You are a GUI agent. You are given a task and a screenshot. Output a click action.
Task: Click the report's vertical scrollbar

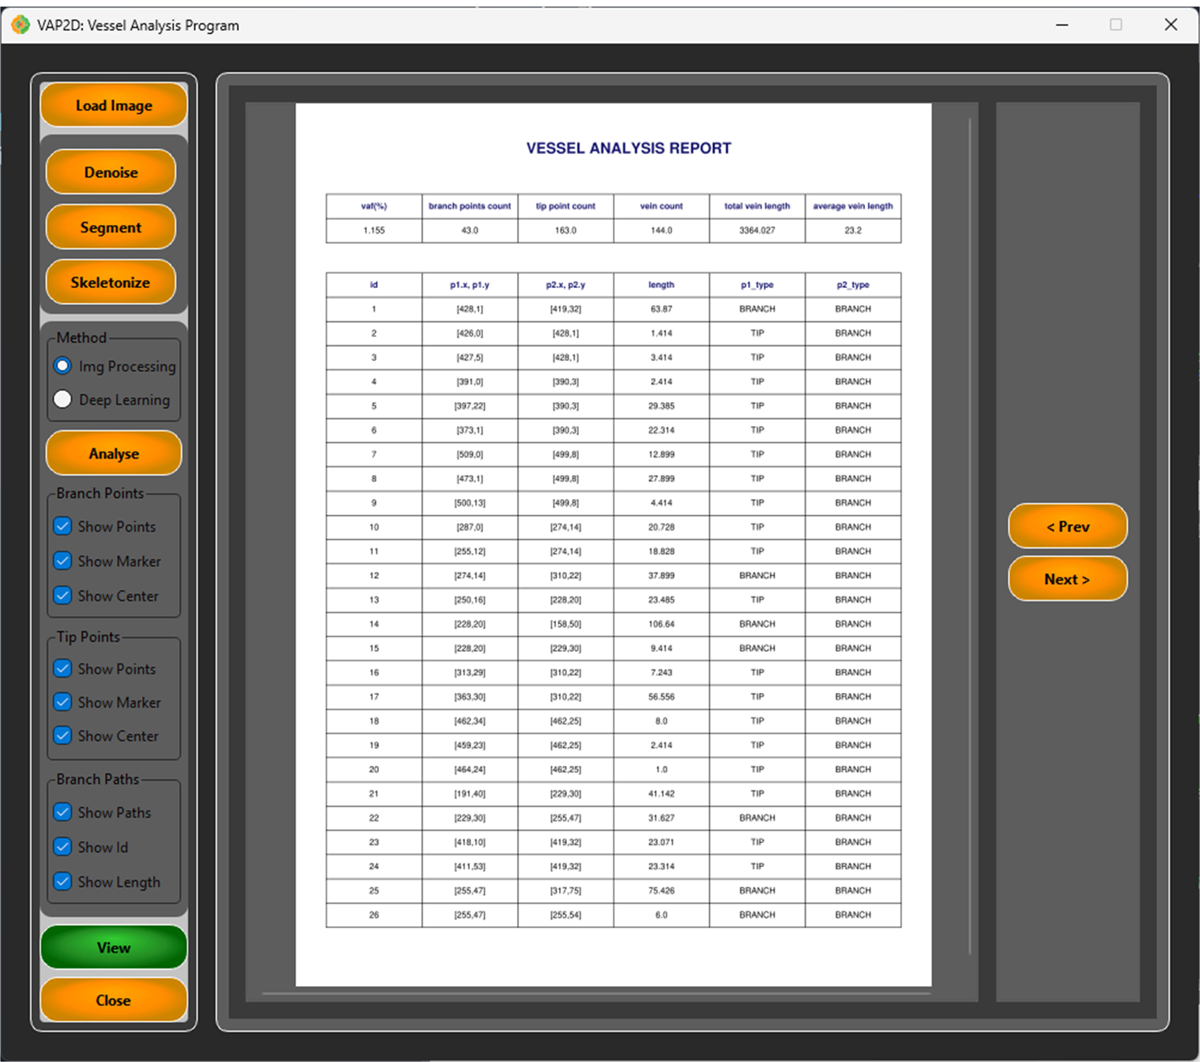[x=969, y=538]
